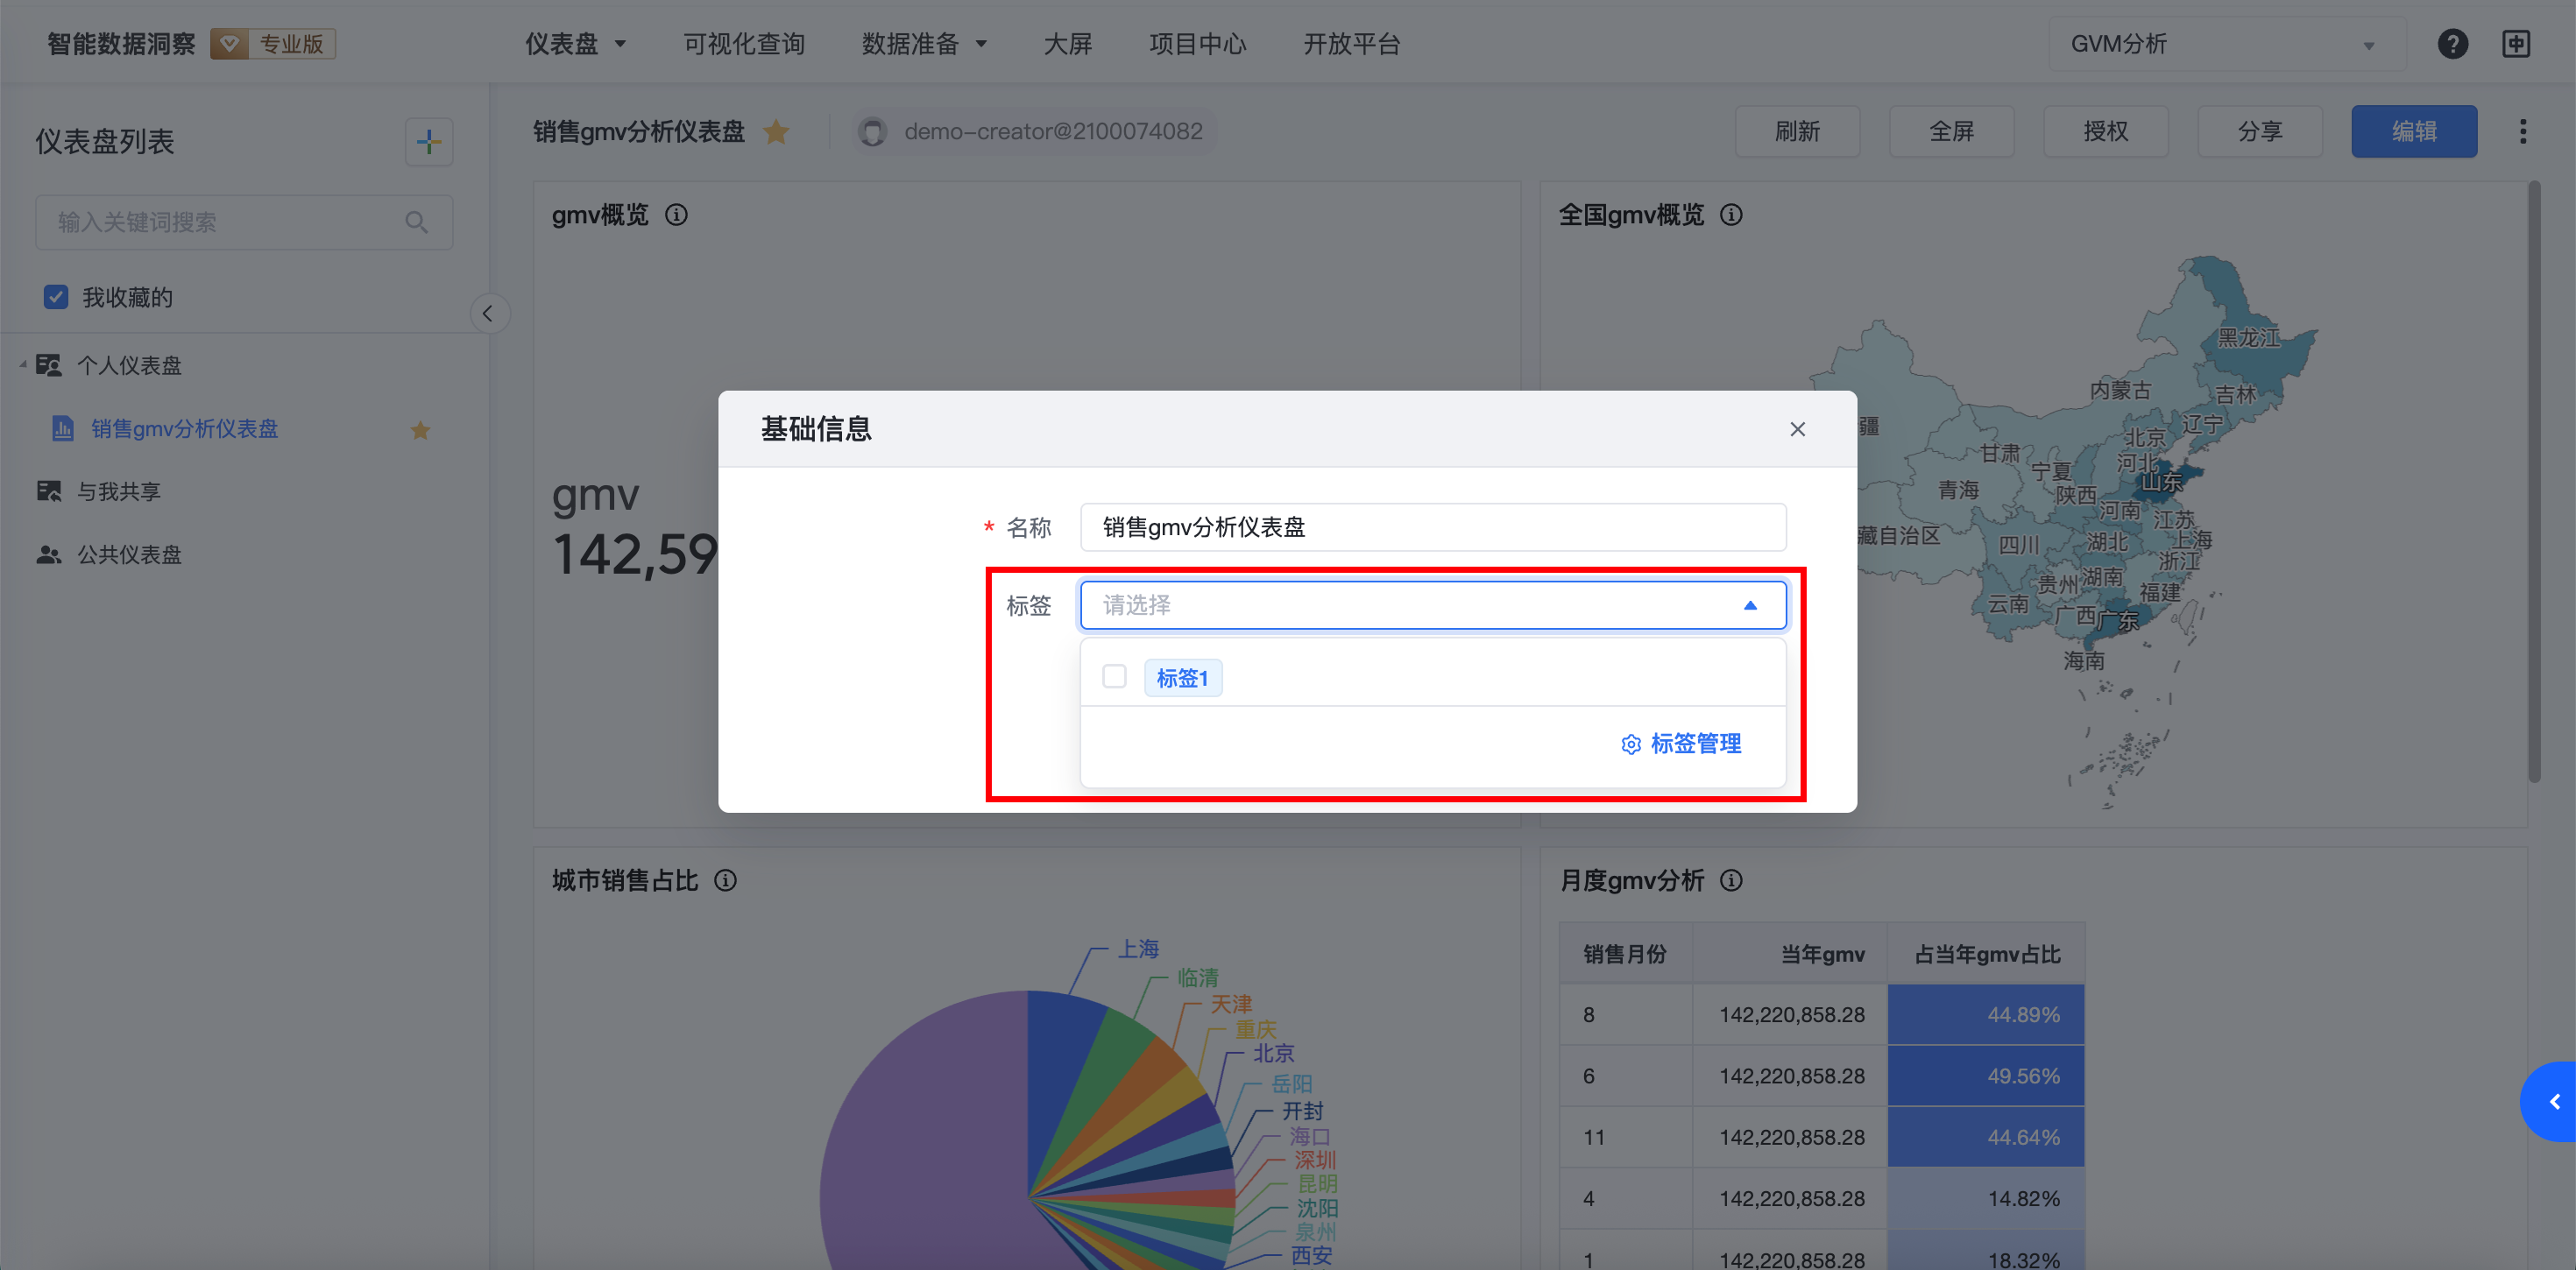
Task: Click the plus icon to add dashboard
Action: (428, 142)
